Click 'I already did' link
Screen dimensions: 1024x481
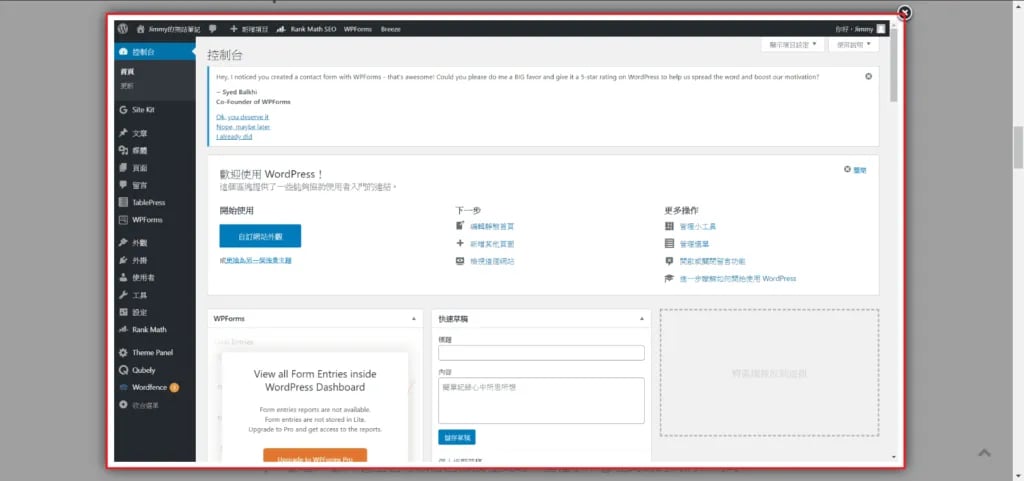234,136
